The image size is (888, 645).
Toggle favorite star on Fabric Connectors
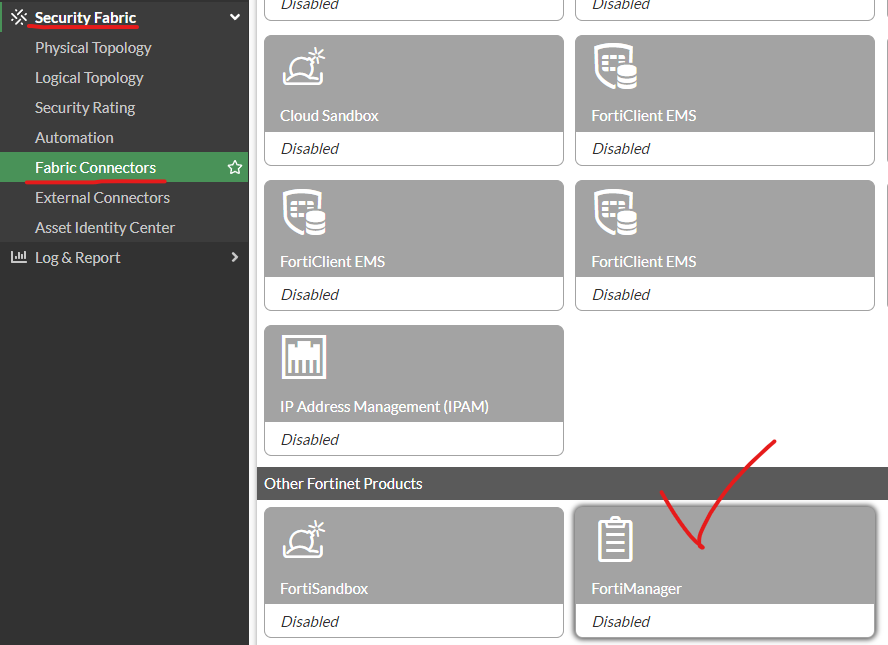pos(234,167)
